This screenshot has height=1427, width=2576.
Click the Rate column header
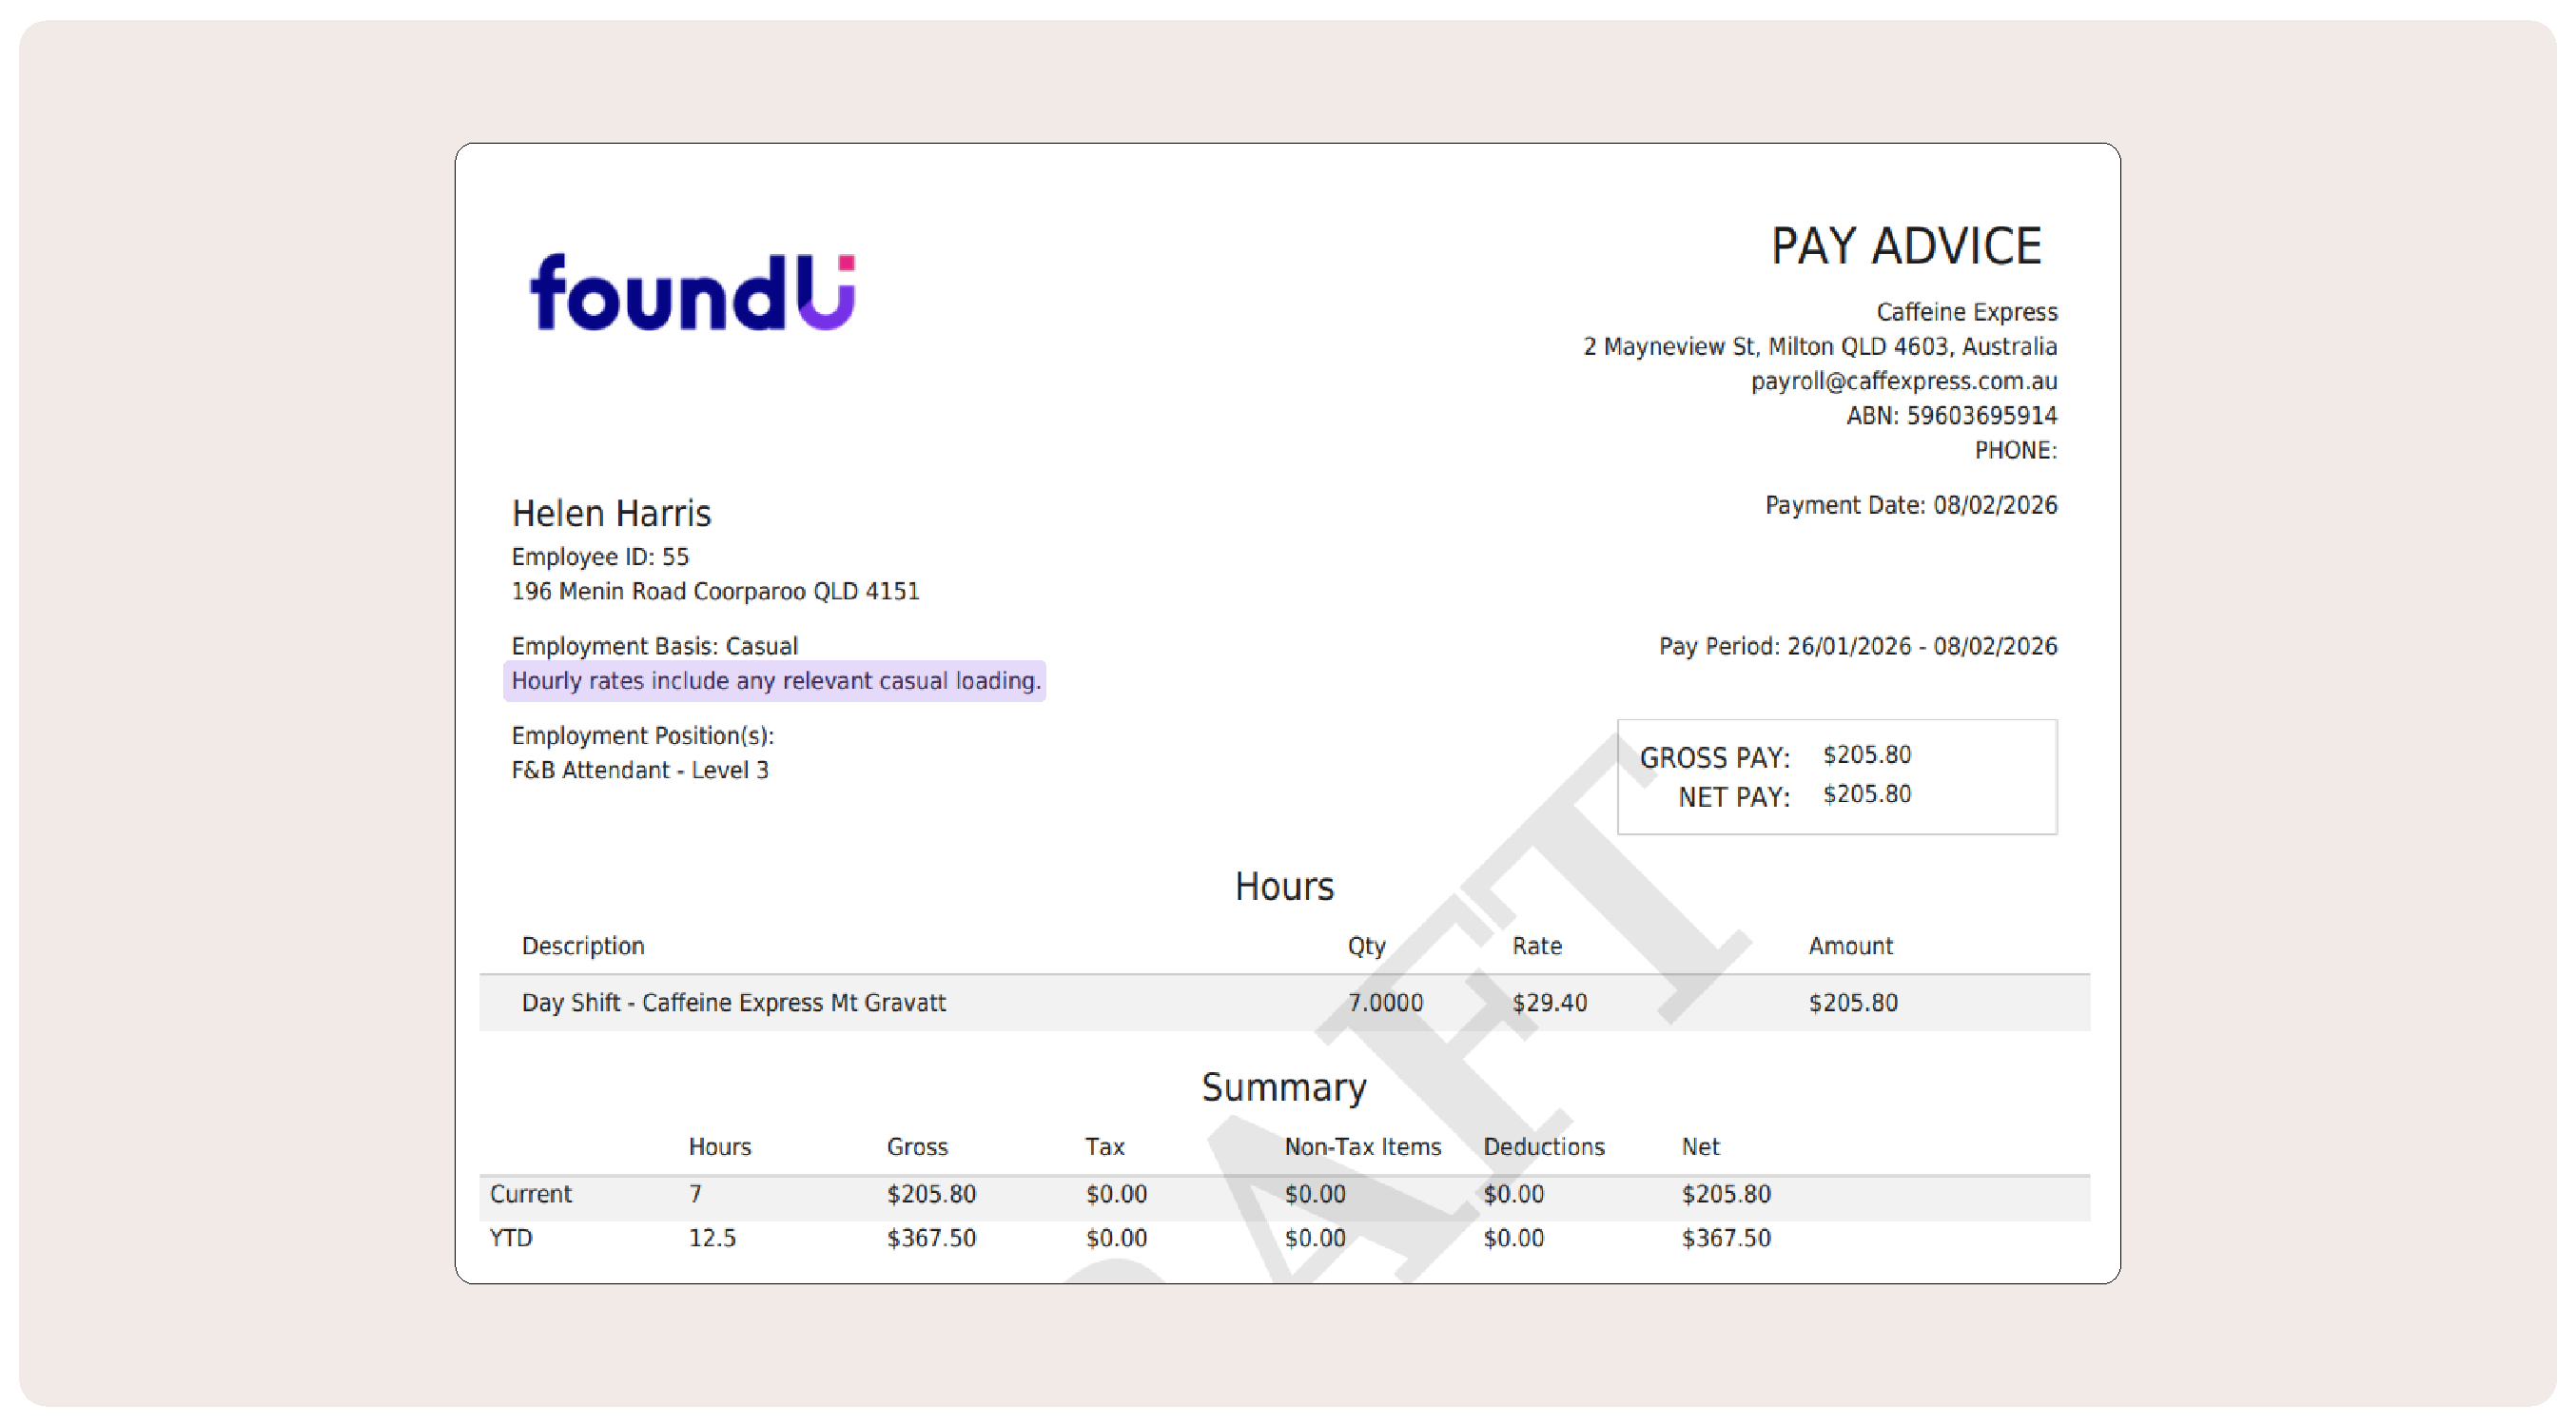click(1536, 946)
